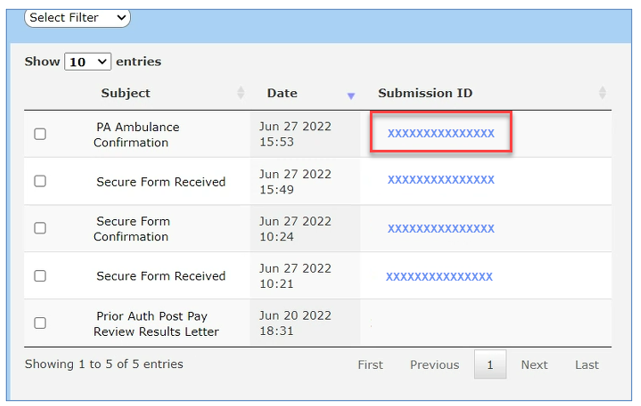
Task: Tick the Secure Form Confirmation row checkbox
Action: tap(40, 228)
